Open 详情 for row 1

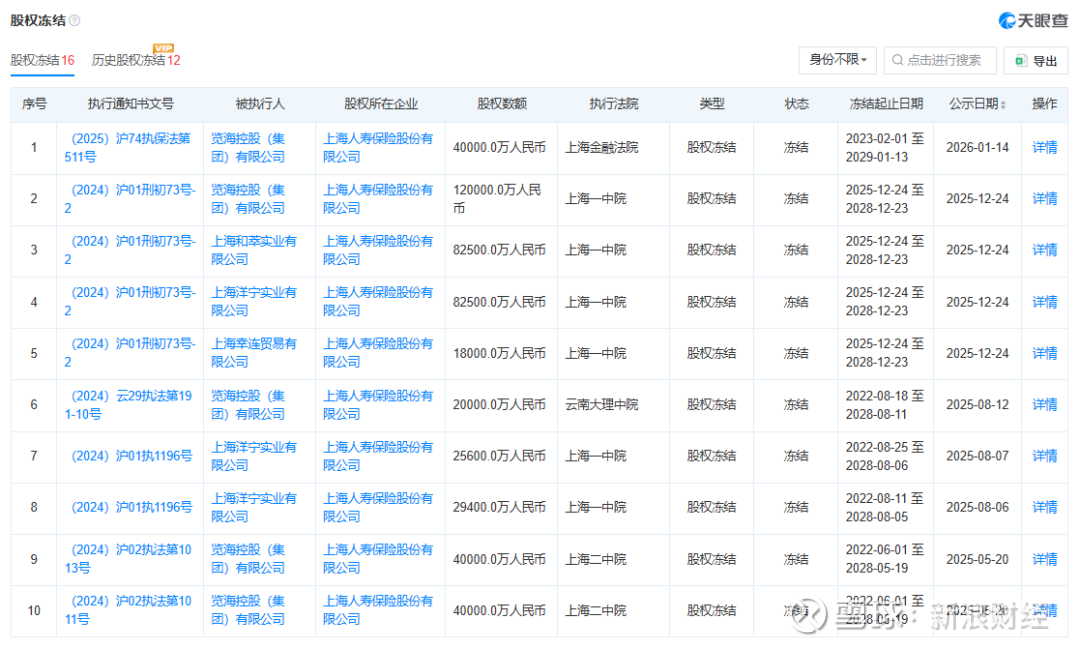(1044, 147)
